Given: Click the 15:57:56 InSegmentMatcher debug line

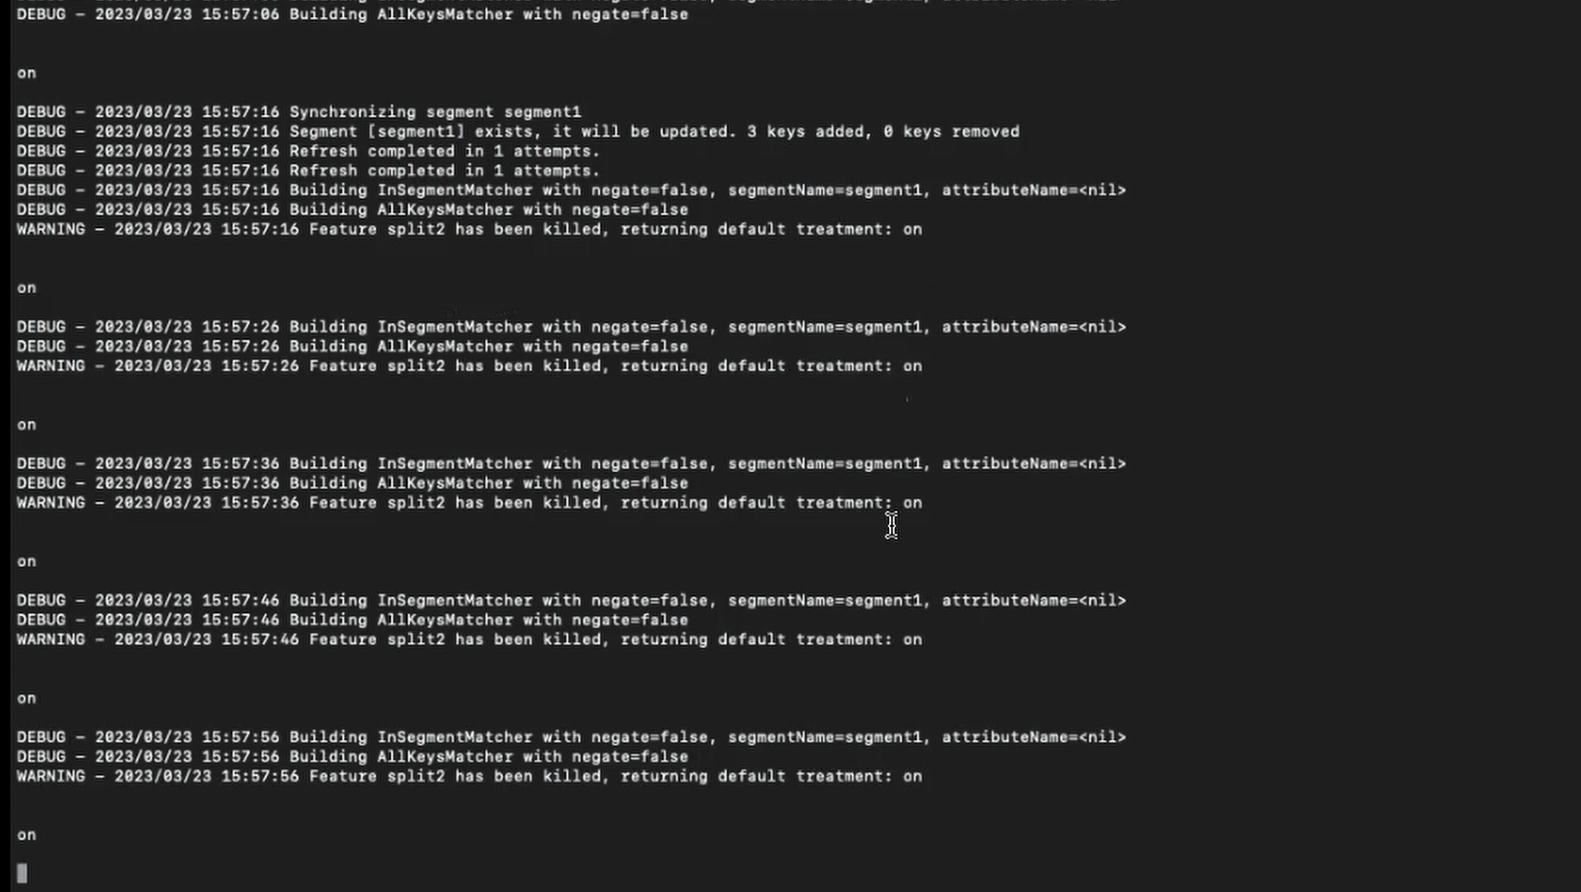Looking at the screenshot, I should 571,737.
